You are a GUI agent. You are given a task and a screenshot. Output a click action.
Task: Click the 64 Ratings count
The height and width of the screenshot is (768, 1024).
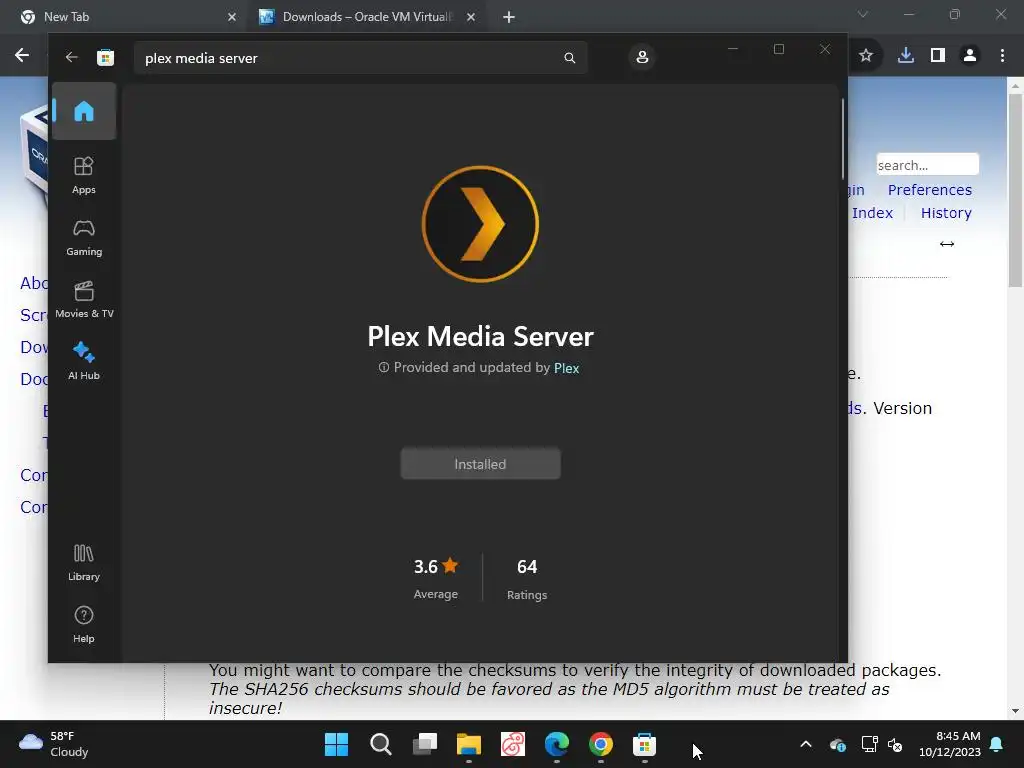pyautogui.click(x=526, y=578)
